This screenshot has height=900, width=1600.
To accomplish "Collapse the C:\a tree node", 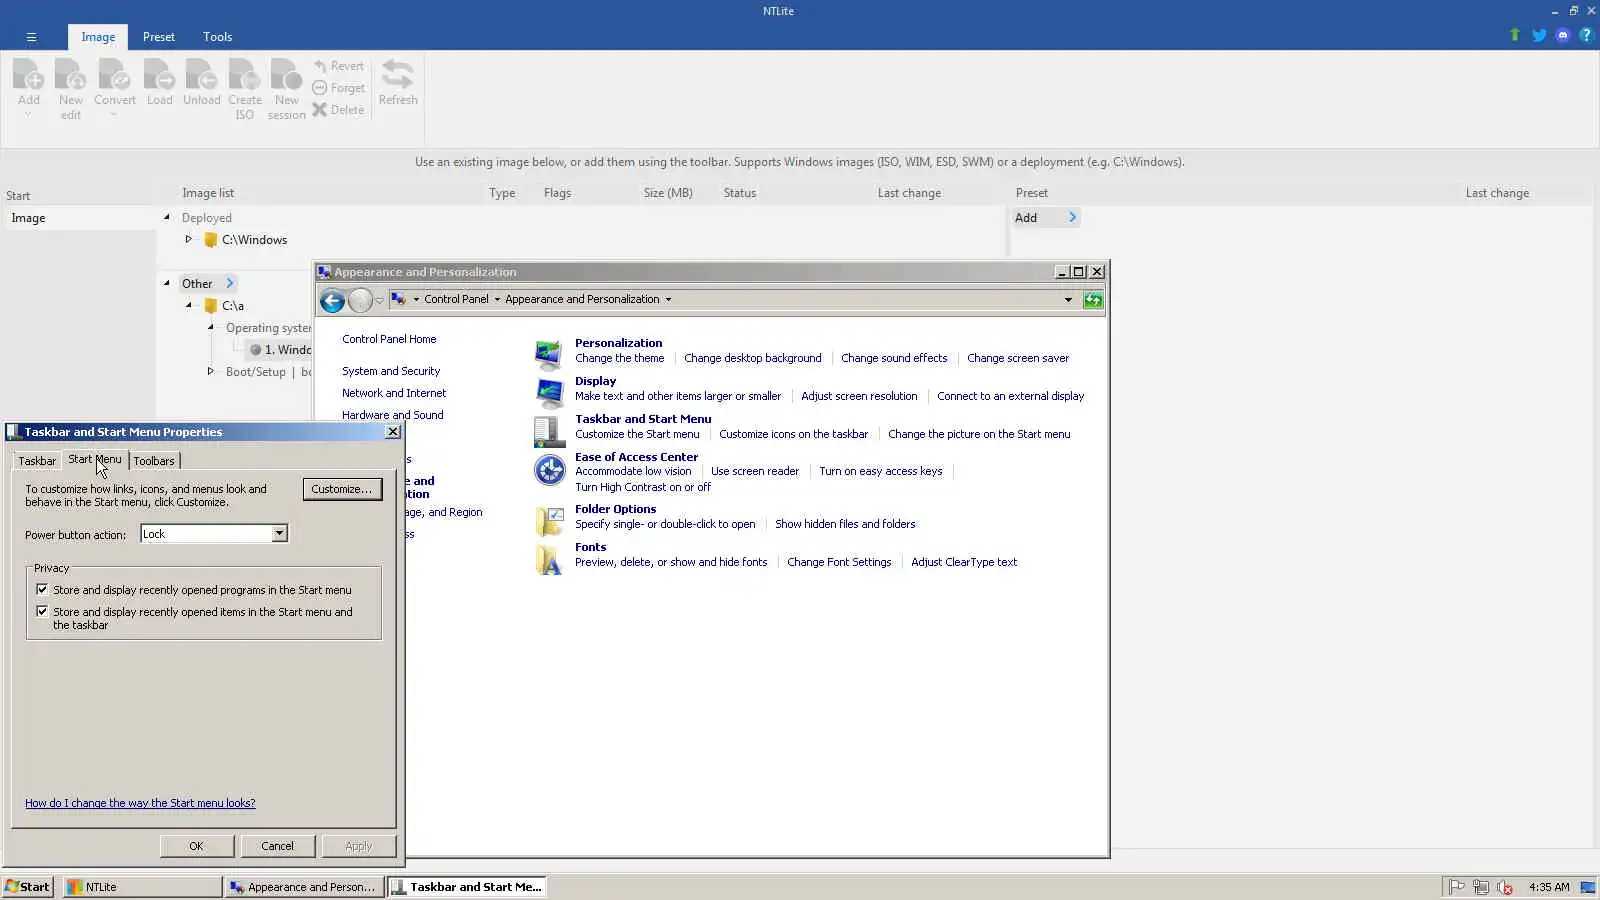I will tap(188, 306).
